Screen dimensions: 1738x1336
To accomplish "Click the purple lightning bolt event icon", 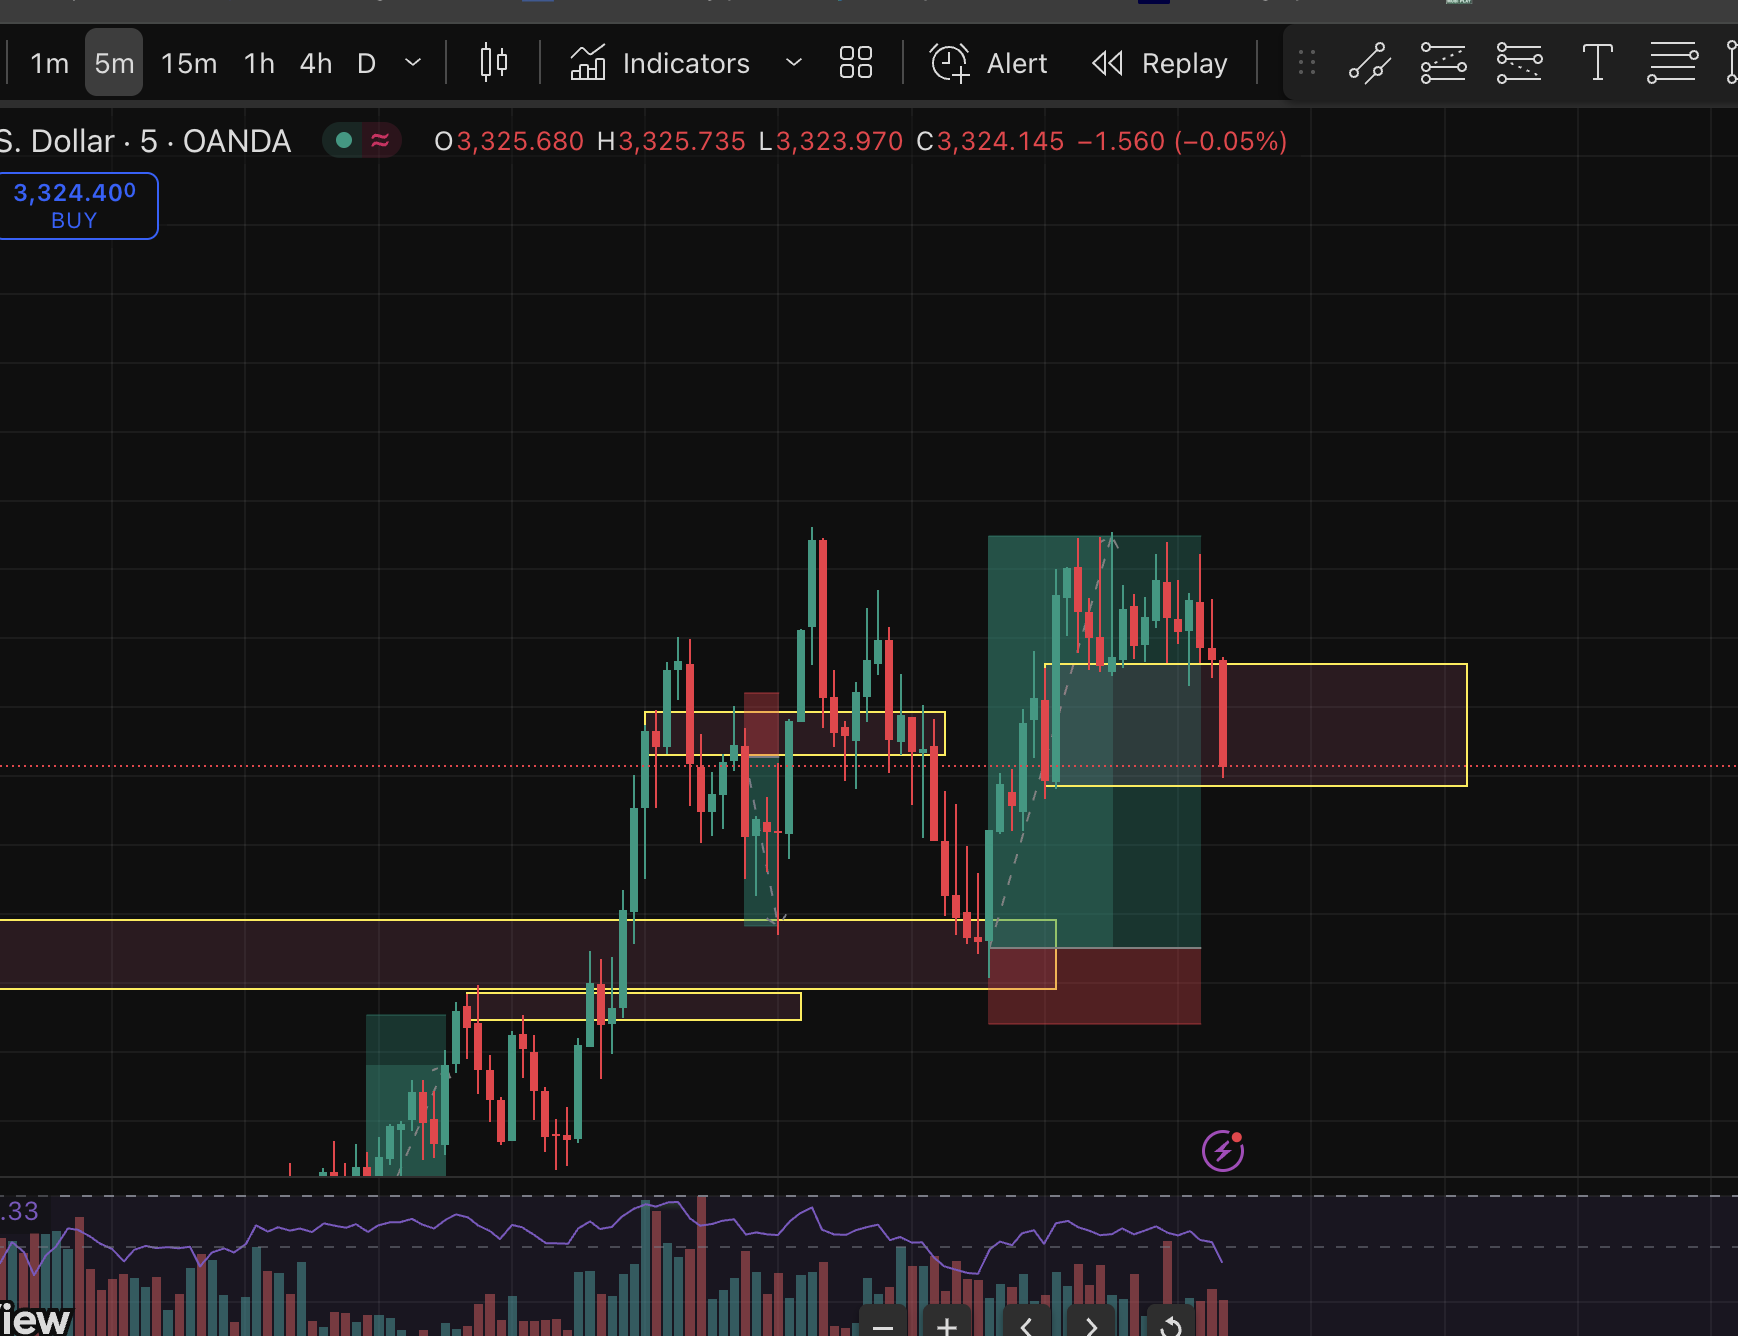I will [x=1222, y=1151].
